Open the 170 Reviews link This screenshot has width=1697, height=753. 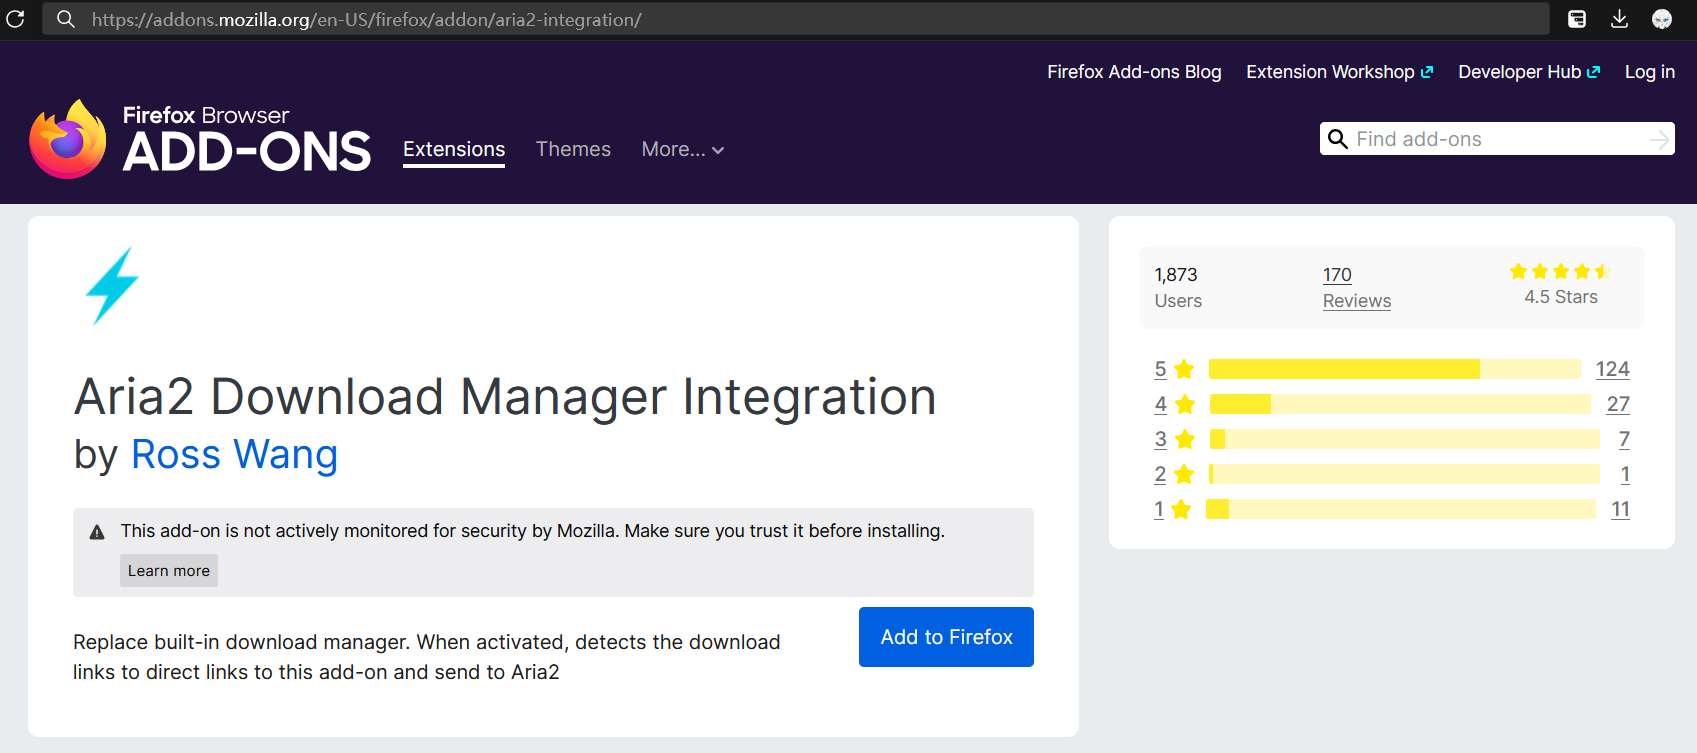point(1356,288)
